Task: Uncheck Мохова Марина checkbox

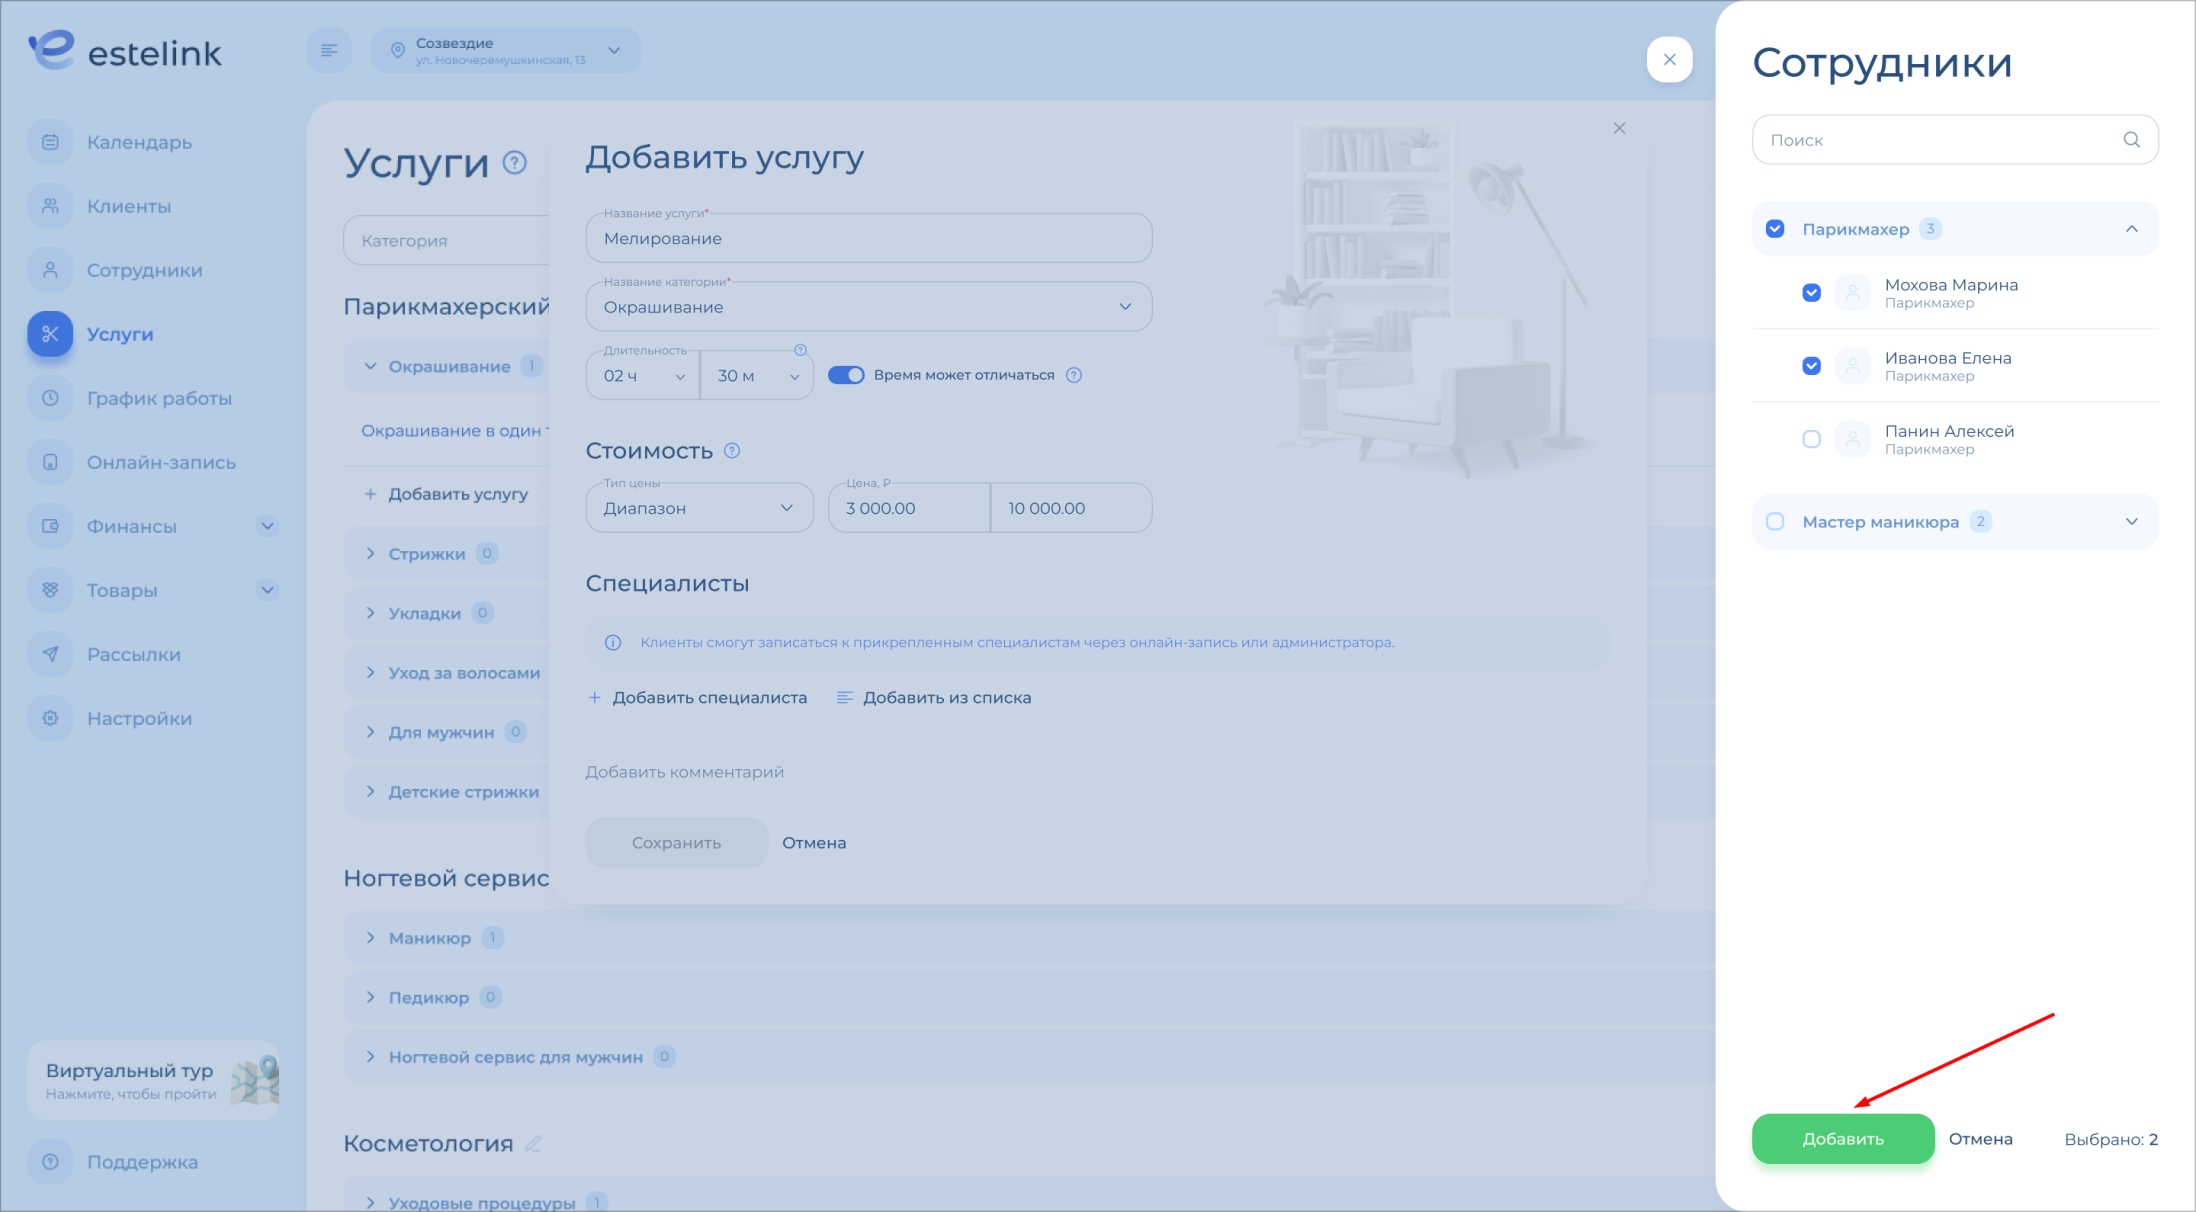Action: click(x=1811, y=293)
